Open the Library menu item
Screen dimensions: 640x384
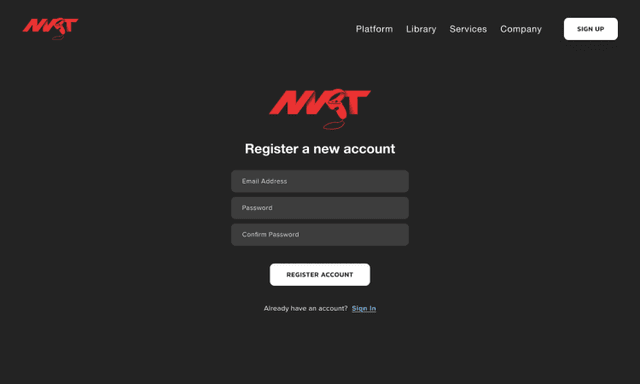[x=421, y=29]
